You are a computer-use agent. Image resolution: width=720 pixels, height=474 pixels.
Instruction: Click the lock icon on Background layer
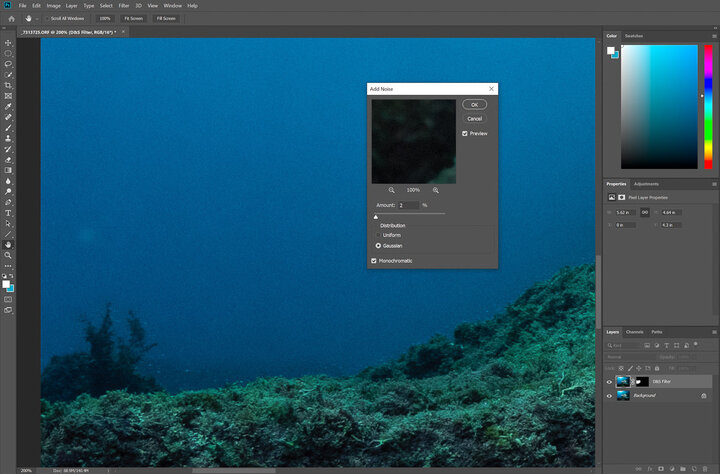pos(703,395)
